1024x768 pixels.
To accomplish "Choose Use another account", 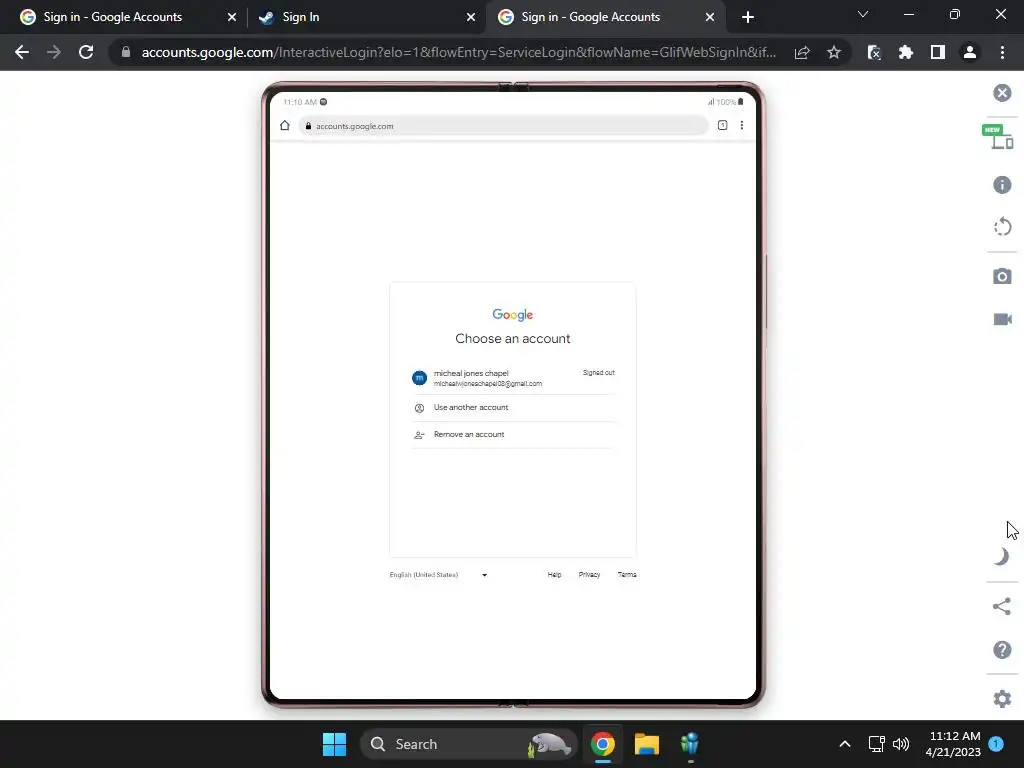I will coord(513,408).
